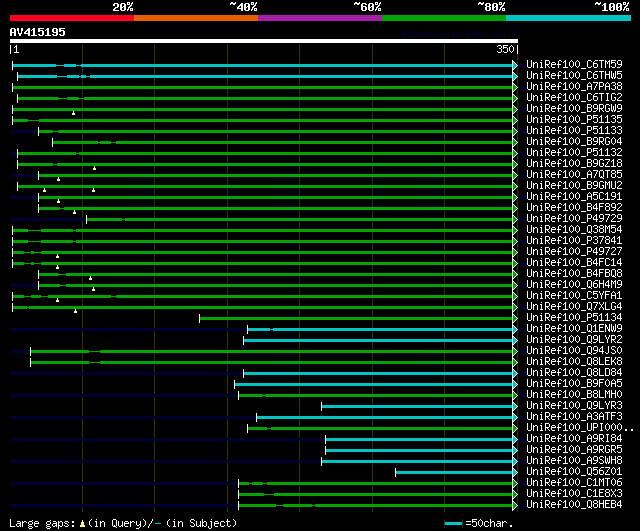Select the UniRef100_A7QT85 label
The height and width of the screenshot is (531, 640).
coord(574,175)
